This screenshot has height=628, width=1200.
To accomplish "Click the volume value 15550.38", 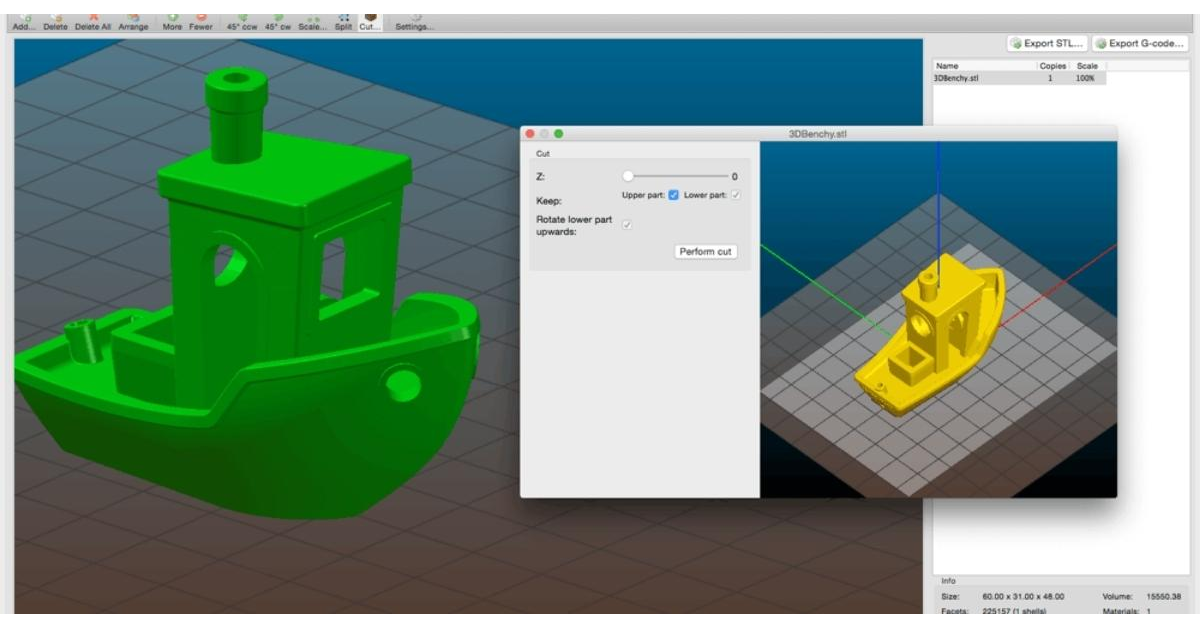I will (1165, 596).
